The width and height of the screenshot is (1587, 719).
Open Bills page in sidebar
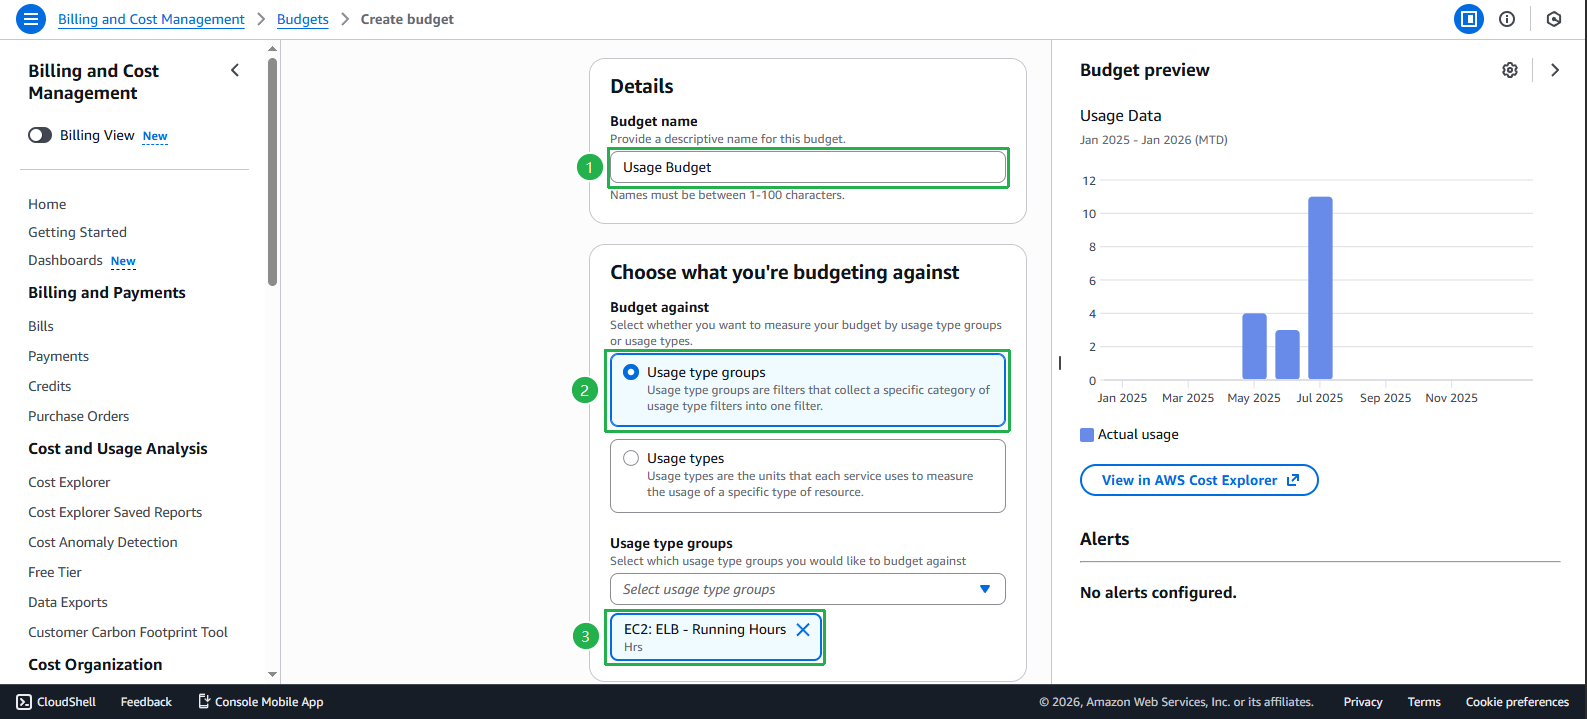point(41,326)
